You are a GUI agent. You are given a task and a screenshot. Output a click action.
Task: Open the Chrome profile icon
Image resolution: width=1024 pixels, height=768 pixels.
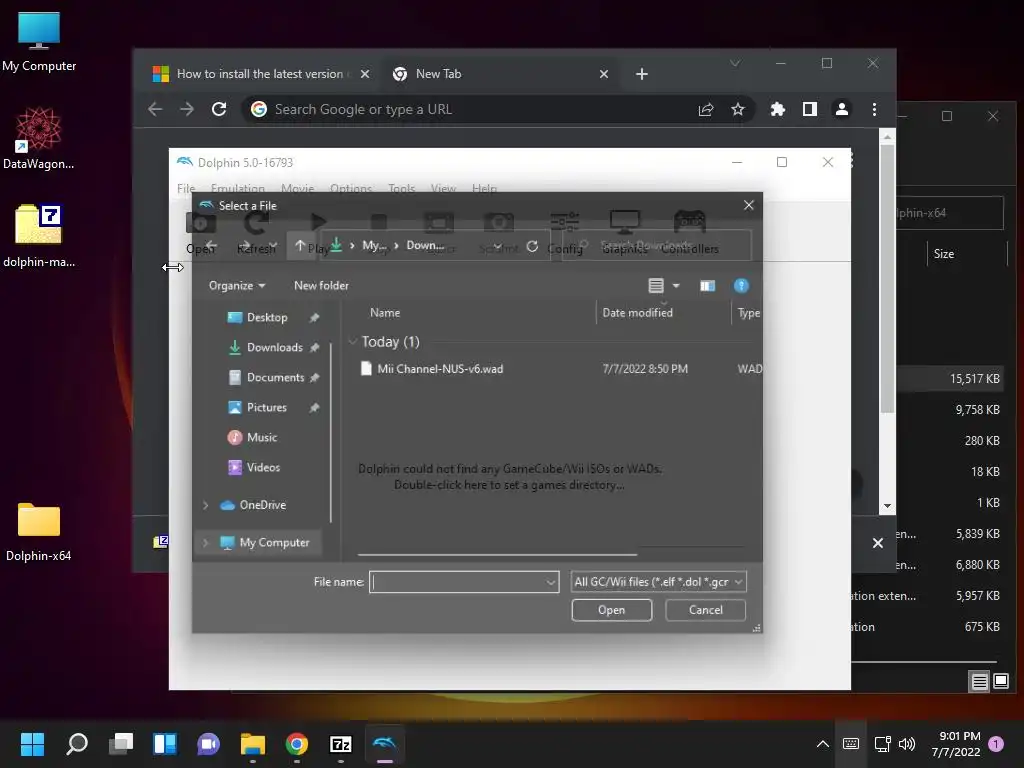842,109
